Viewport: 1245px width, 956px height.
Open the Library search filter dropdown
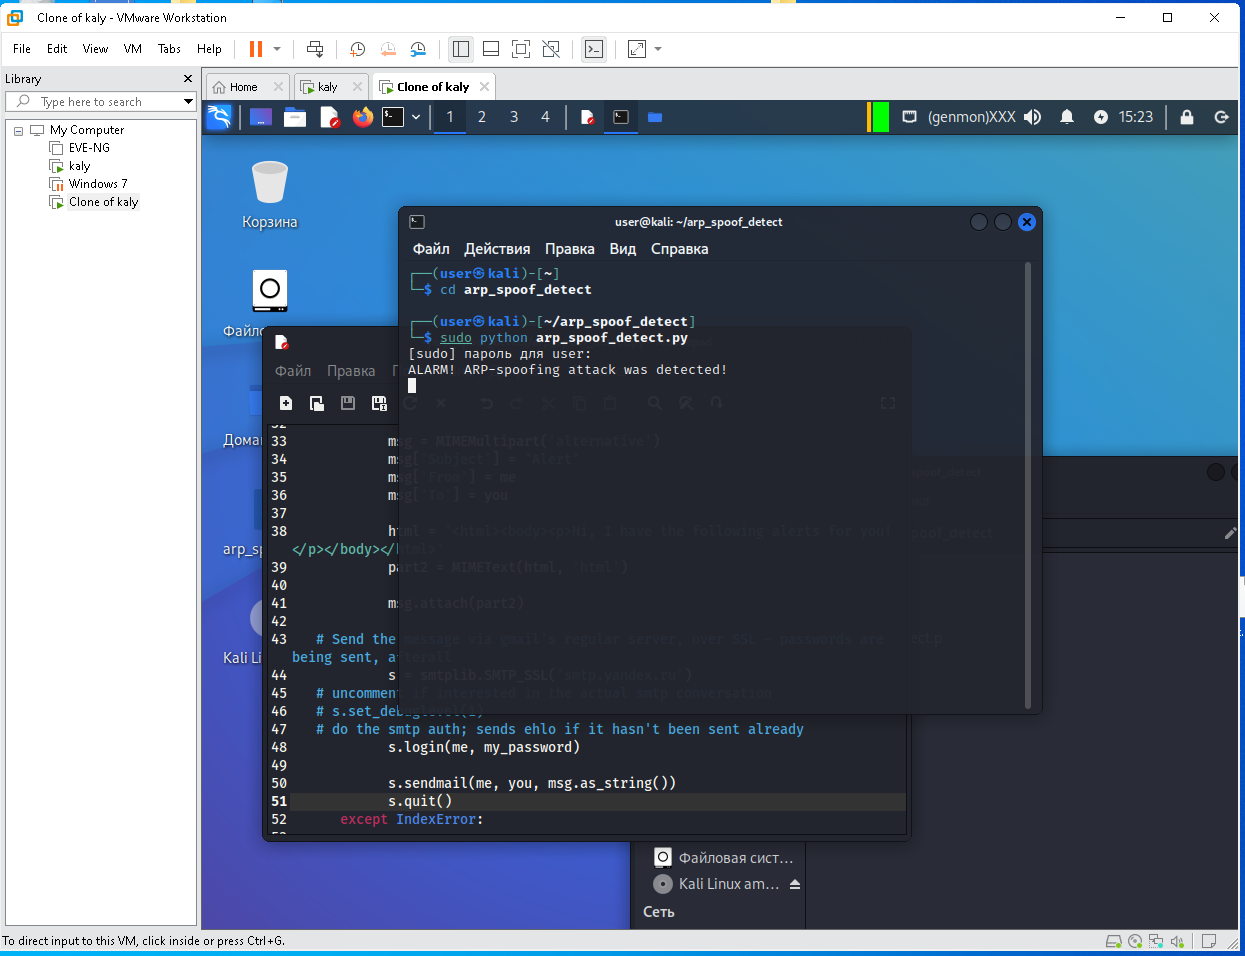[x=188, y=102]
